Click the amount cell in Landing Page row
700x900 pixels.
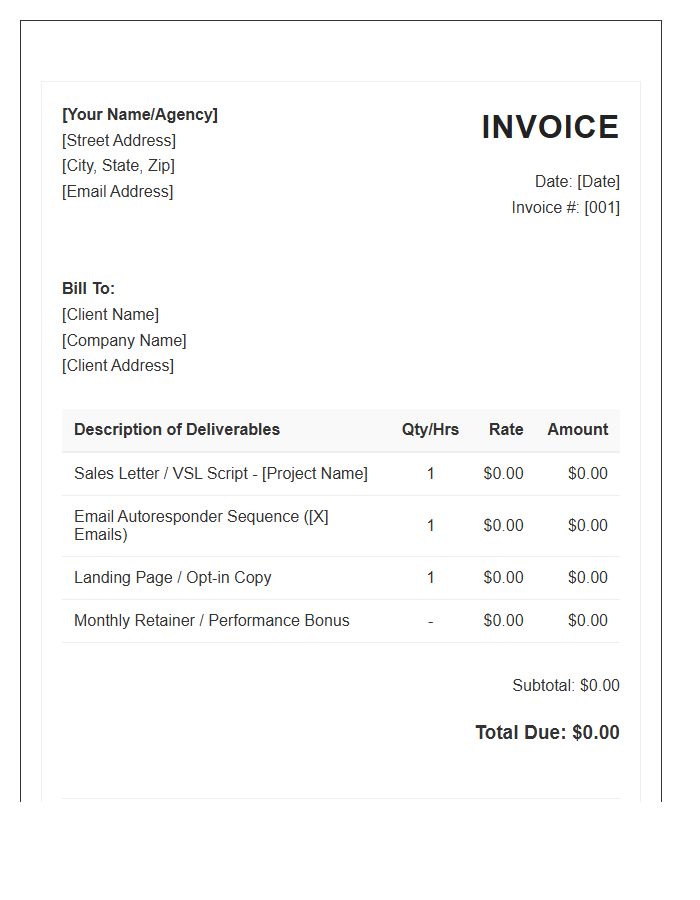[x=588, y=578]
